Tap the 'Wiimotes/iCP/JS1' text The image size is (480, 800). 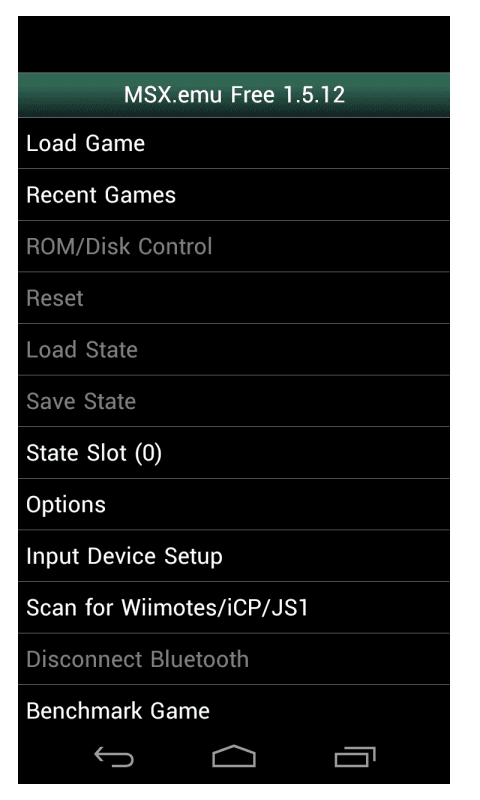(x=215, y=608)
